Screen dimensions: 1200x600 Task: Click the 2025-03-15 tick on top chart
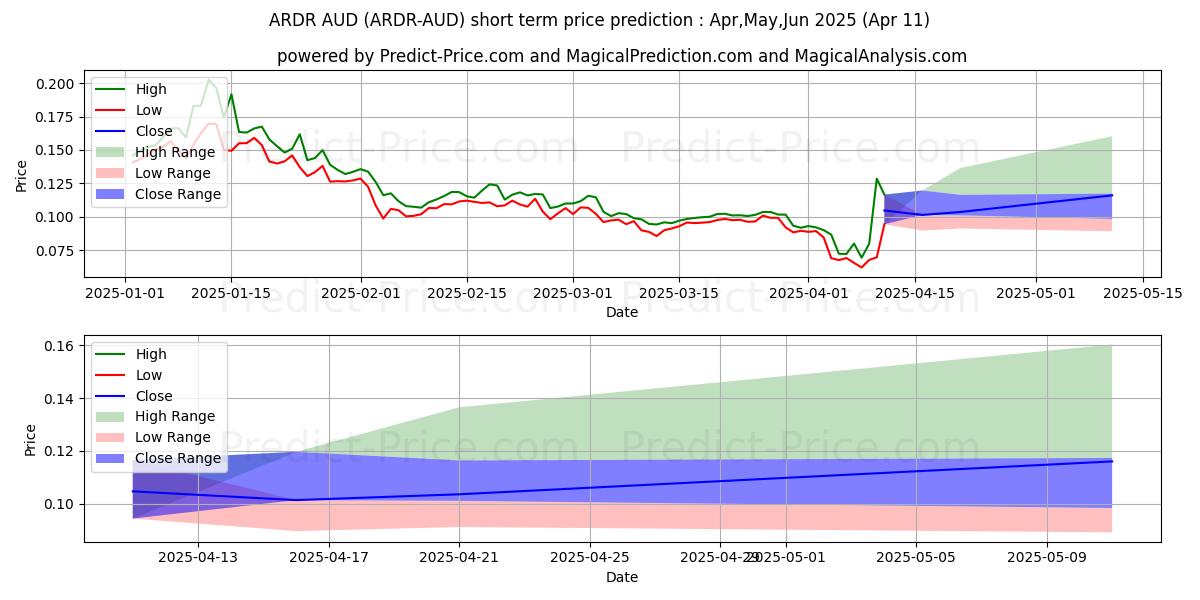tap(679, 293)
